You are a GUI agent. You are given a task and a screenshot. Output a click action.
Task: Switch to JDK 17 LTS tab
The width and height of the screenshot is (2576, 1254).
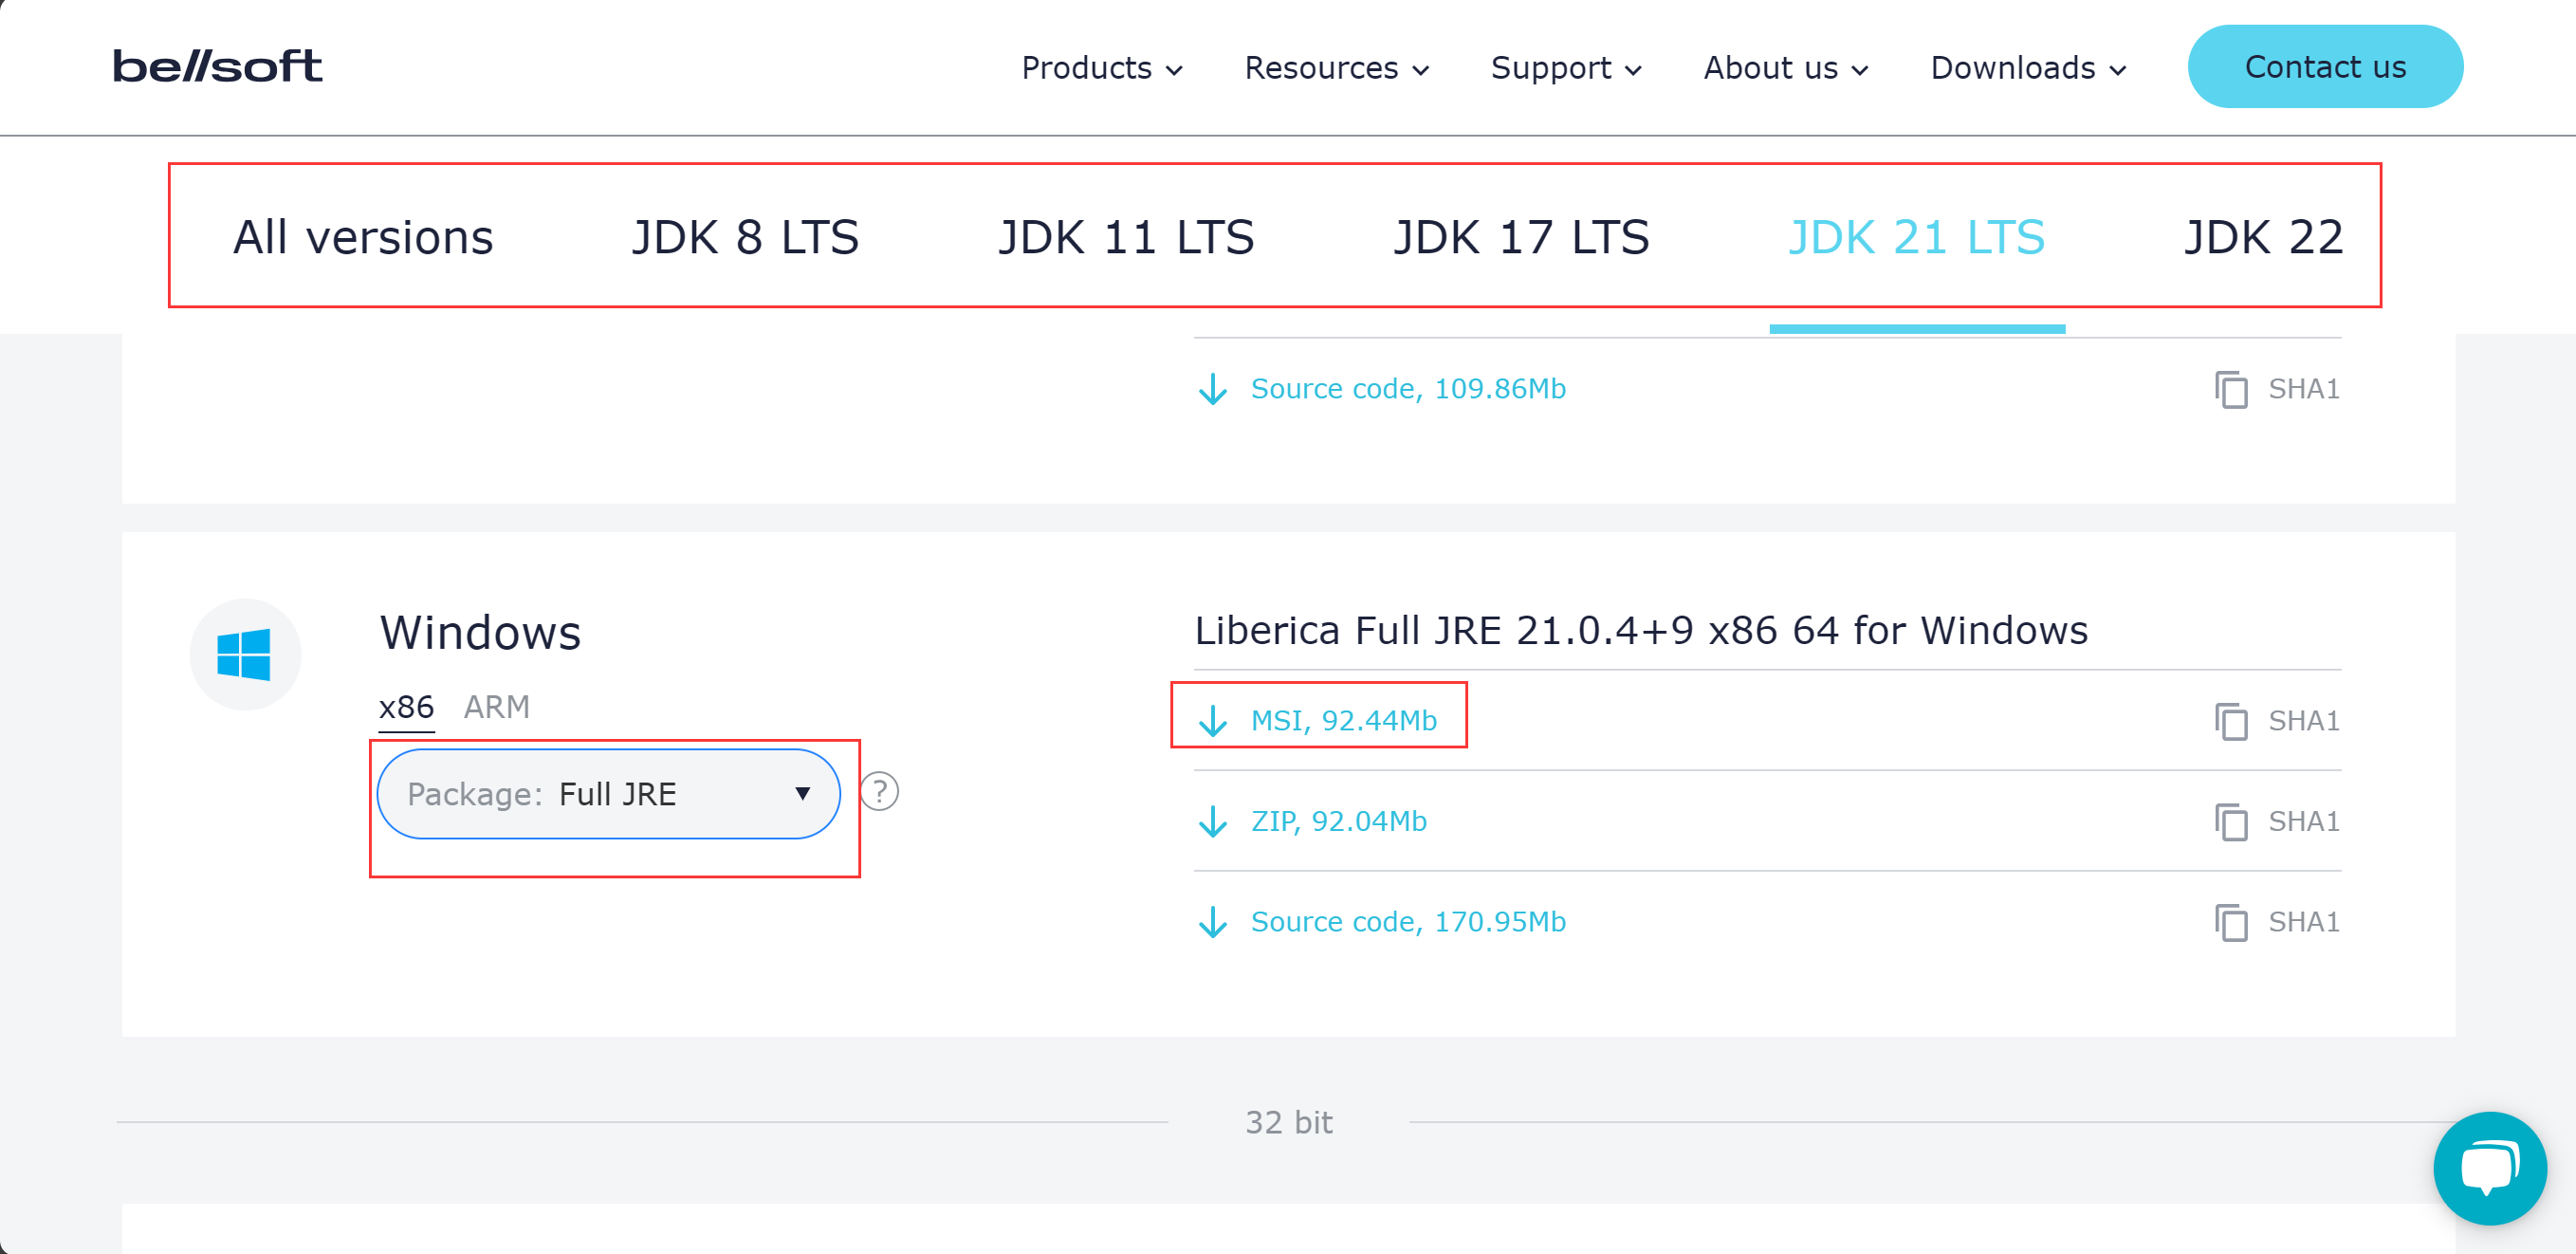1520,237
